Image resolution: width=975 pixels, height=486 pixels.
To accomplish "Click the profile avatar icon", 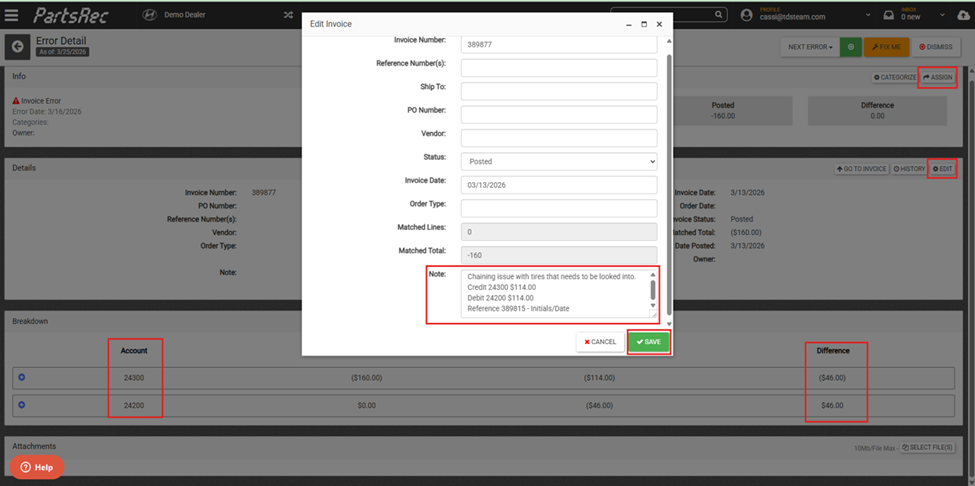I will click(x=747, y=15).
